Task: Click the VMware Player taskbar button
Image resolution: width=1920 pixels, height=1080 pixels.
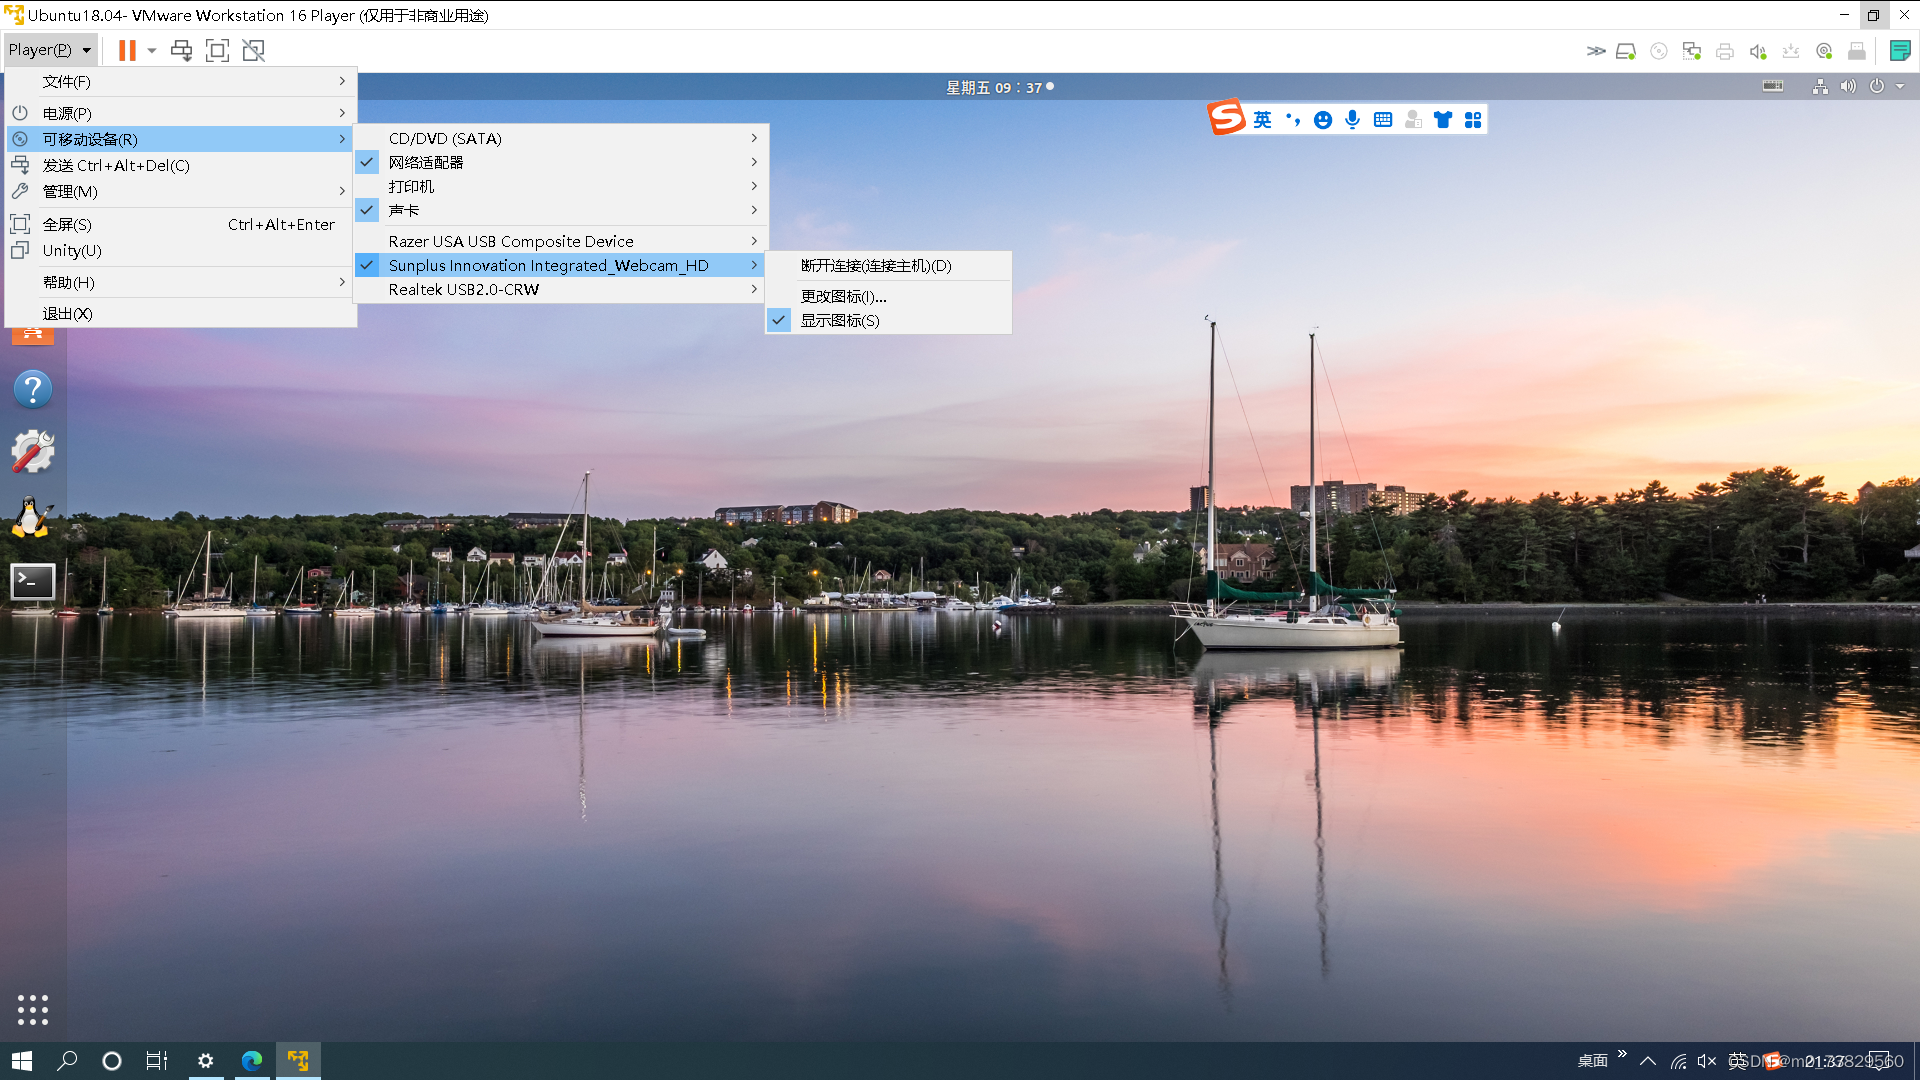Action: click(298, 1061)
